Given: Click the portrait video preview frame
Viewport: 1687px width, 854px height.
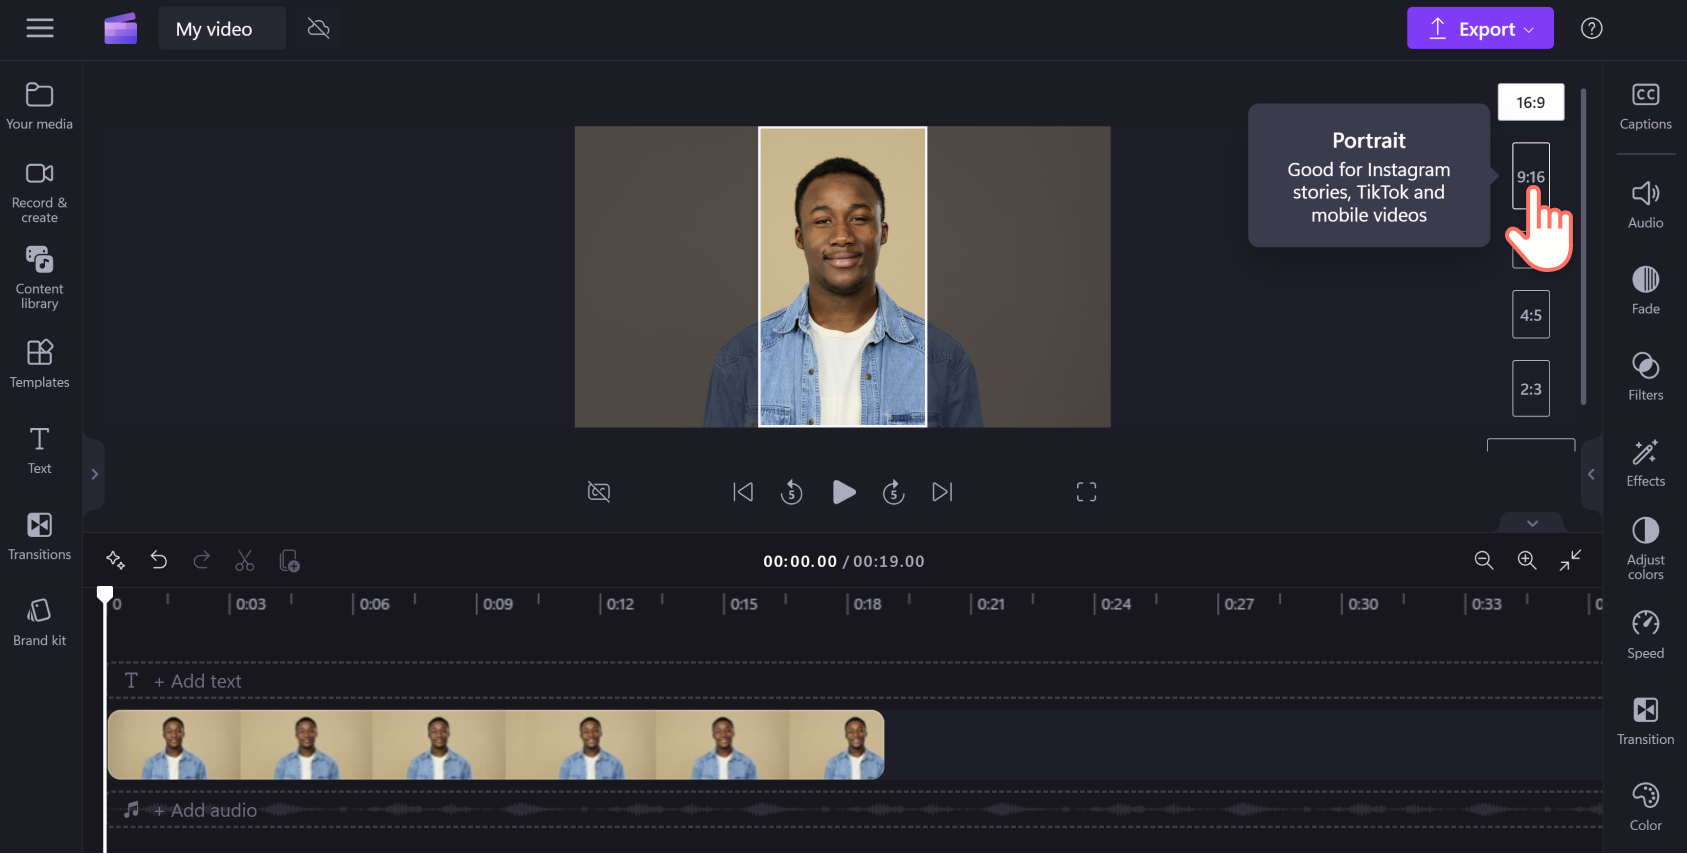Looking at the screenshot, I should point(843,277).
